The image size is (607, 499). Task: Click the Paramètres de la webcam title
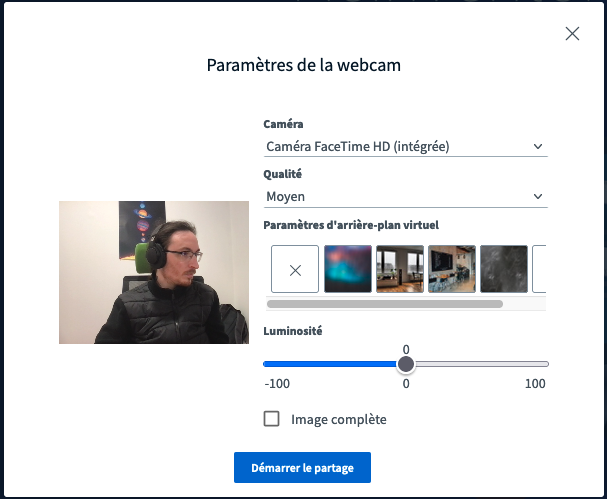pyautogui.click(x=304, y=65)
